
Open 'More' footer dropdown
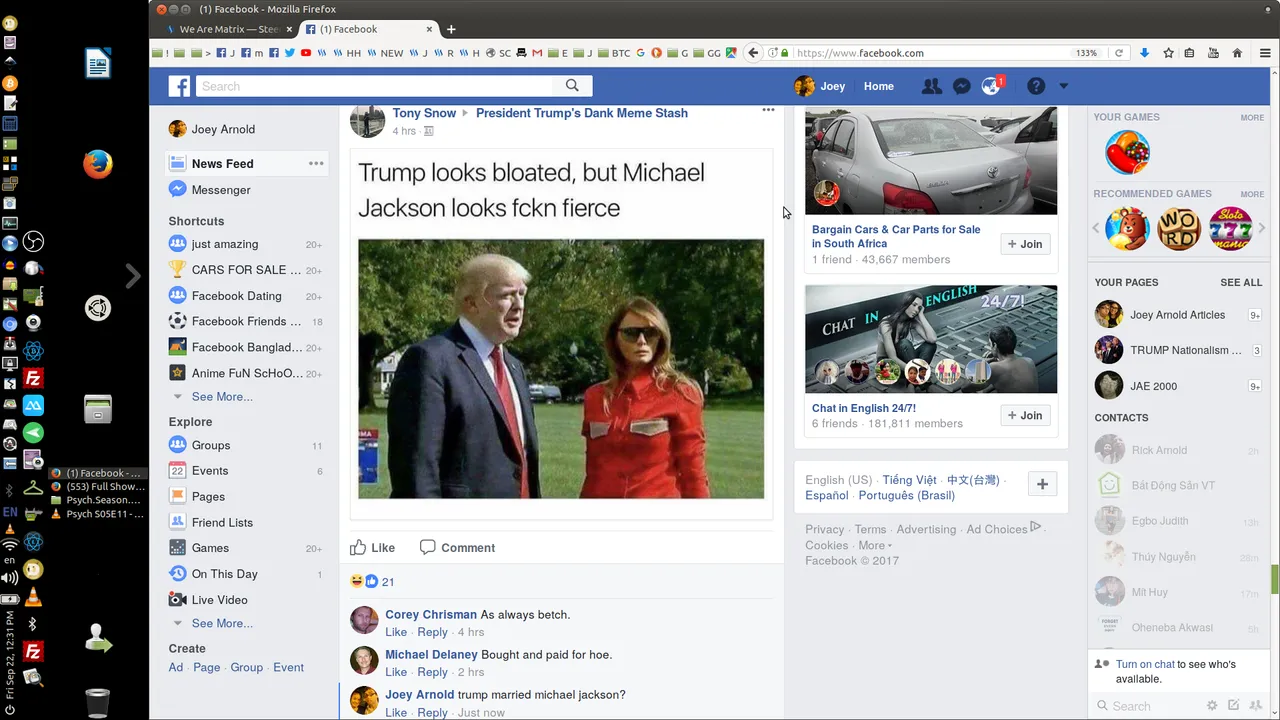875,545
